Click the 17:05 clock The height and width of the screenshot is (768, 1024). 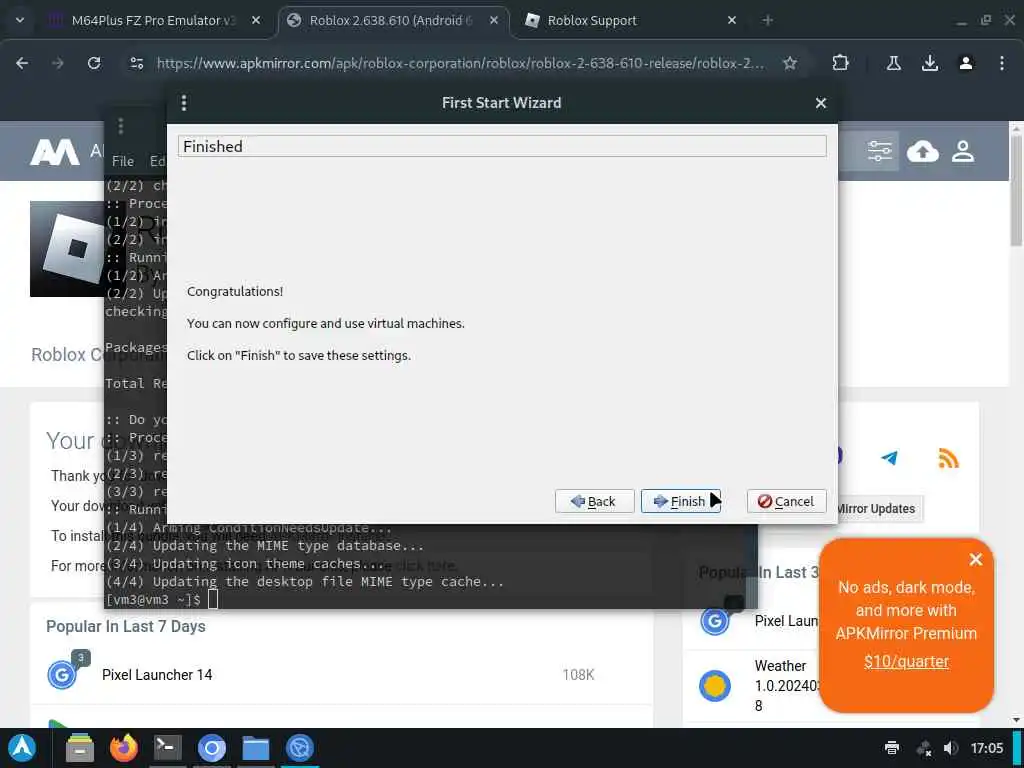pos(987,748)
